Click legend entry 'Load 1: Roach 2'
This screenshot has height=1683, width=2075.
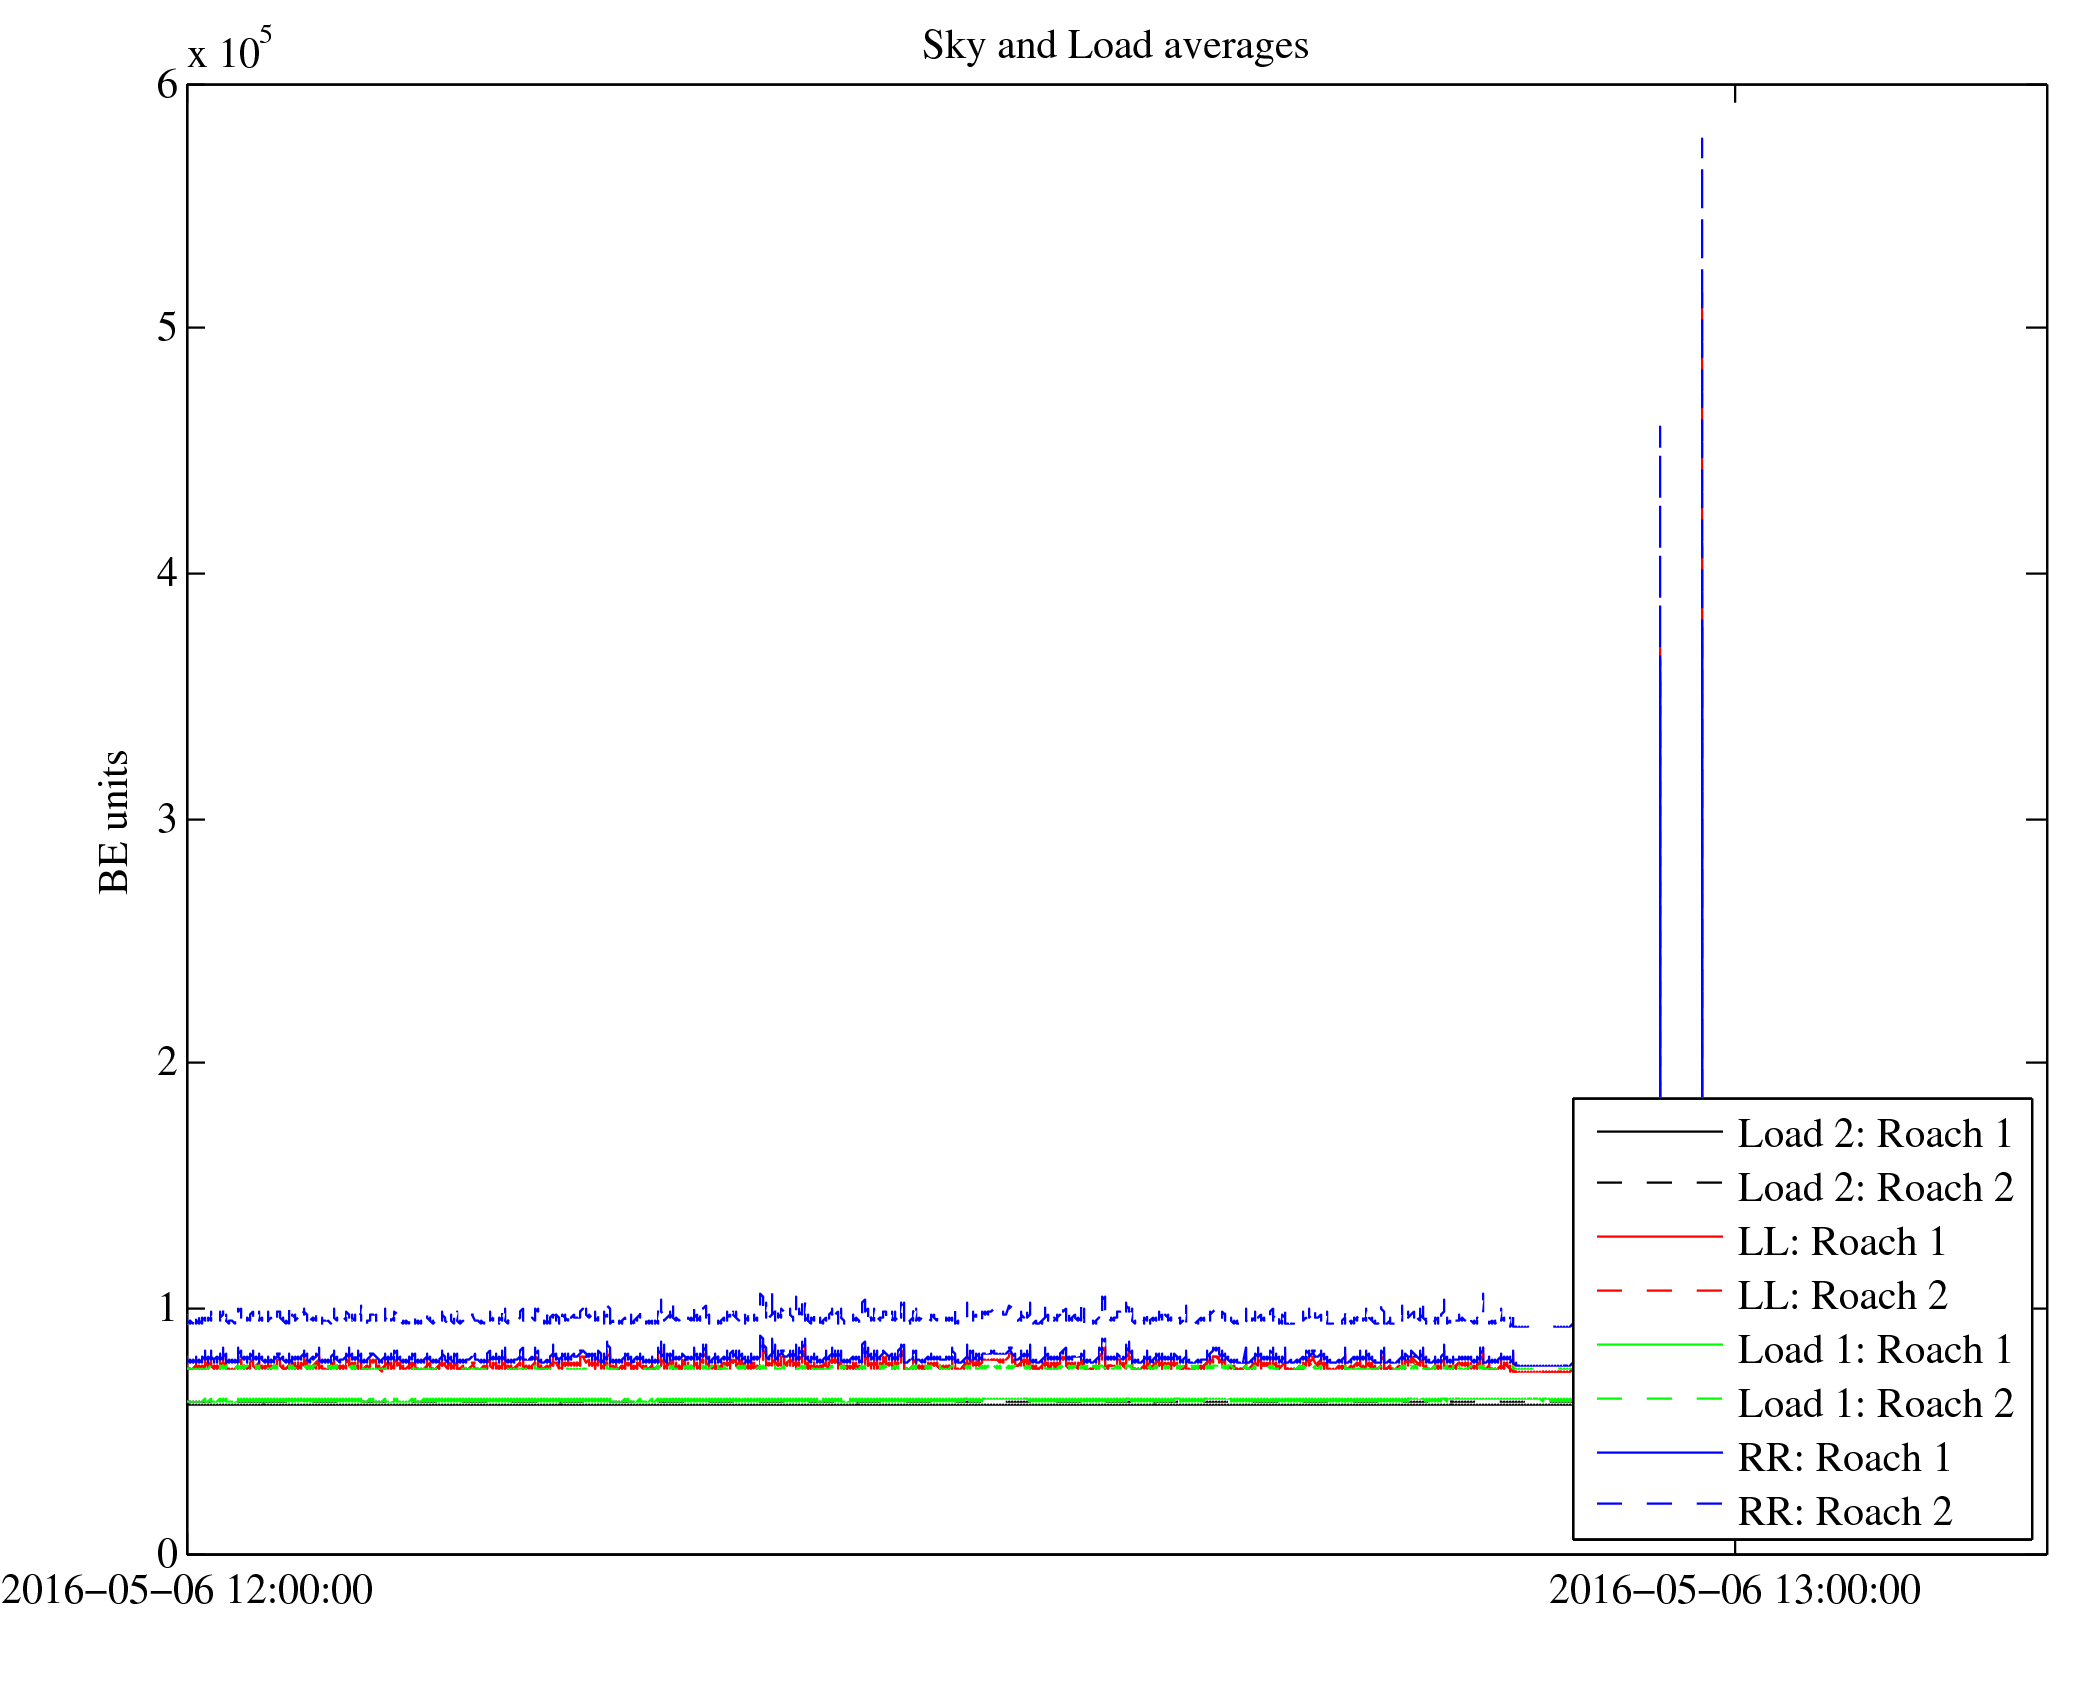point(1874,1404)
